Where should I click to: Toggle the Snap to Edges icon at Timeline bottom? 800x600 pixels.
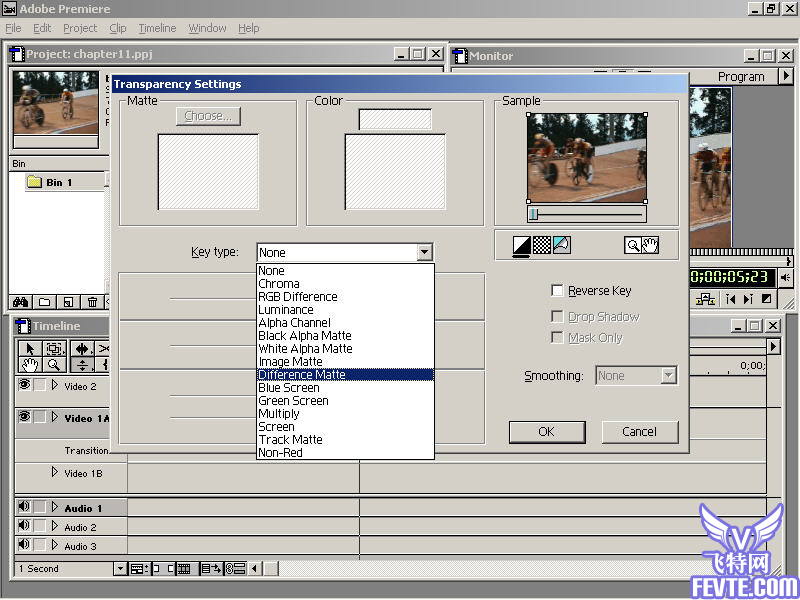163,568
